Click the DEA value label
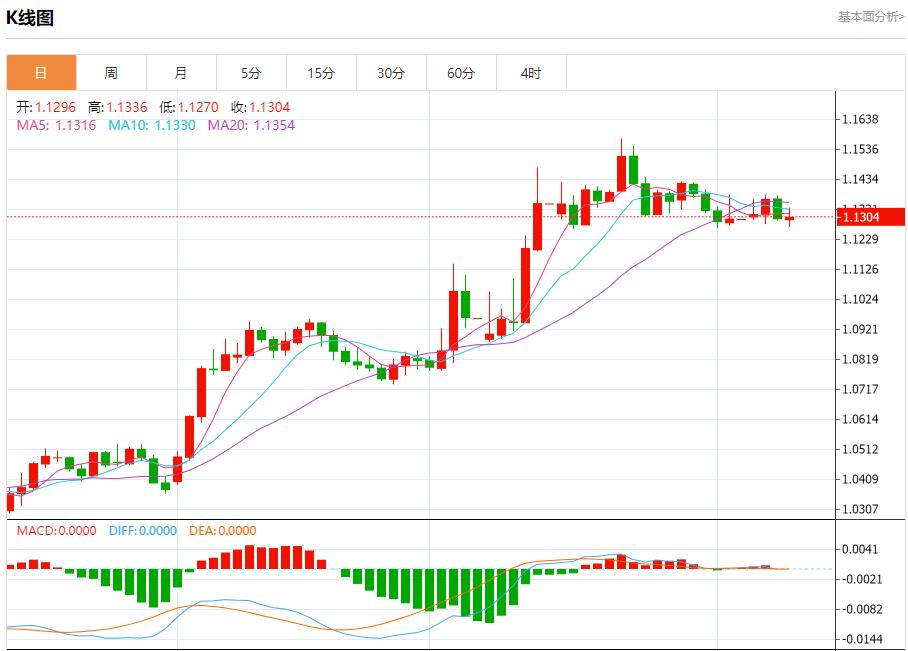 [223, 531]
